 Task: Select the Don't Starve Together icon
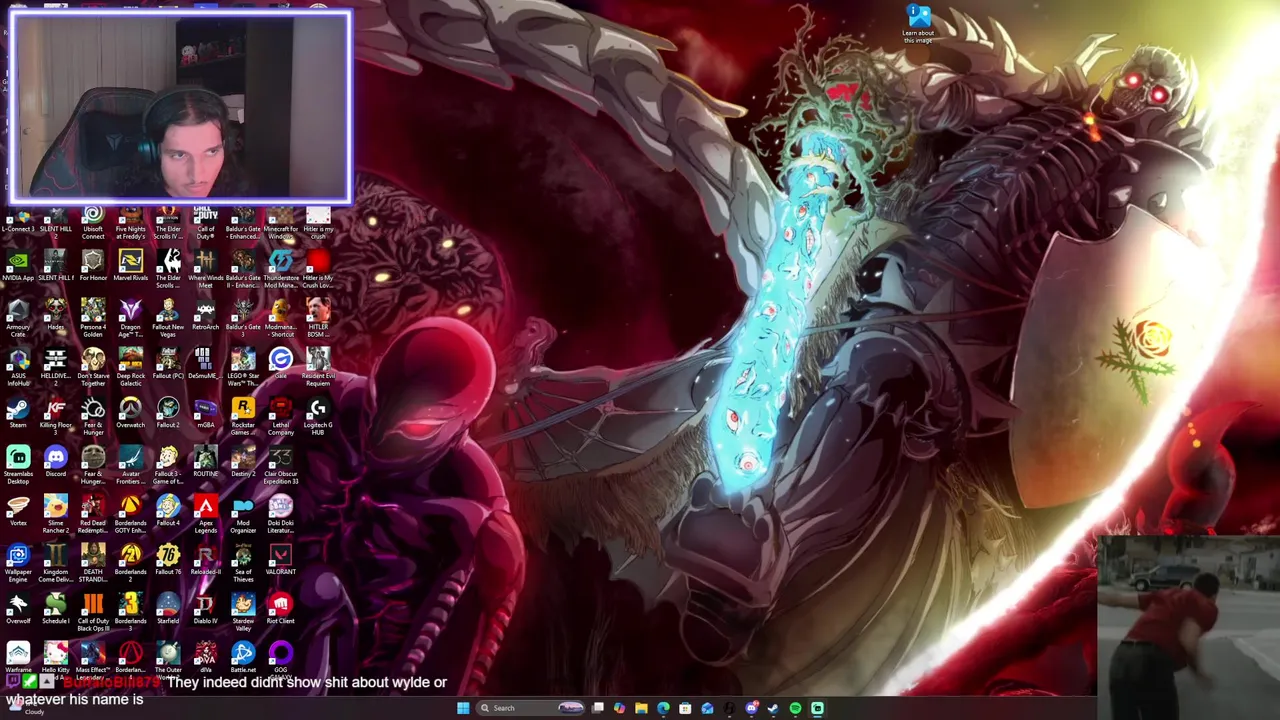pyautogui.click(x=93, y=369)
